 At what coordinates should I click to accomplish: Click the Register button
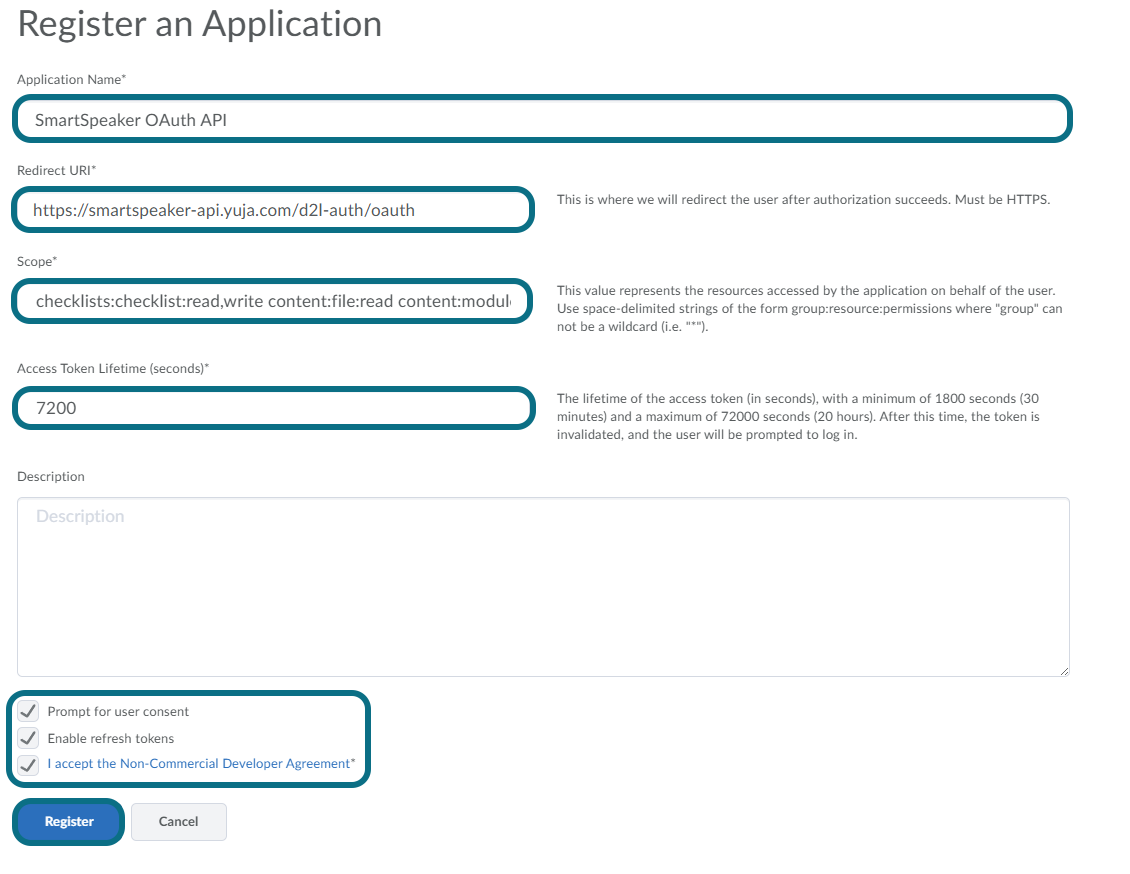pyautogui.click(x=67, y=821)
